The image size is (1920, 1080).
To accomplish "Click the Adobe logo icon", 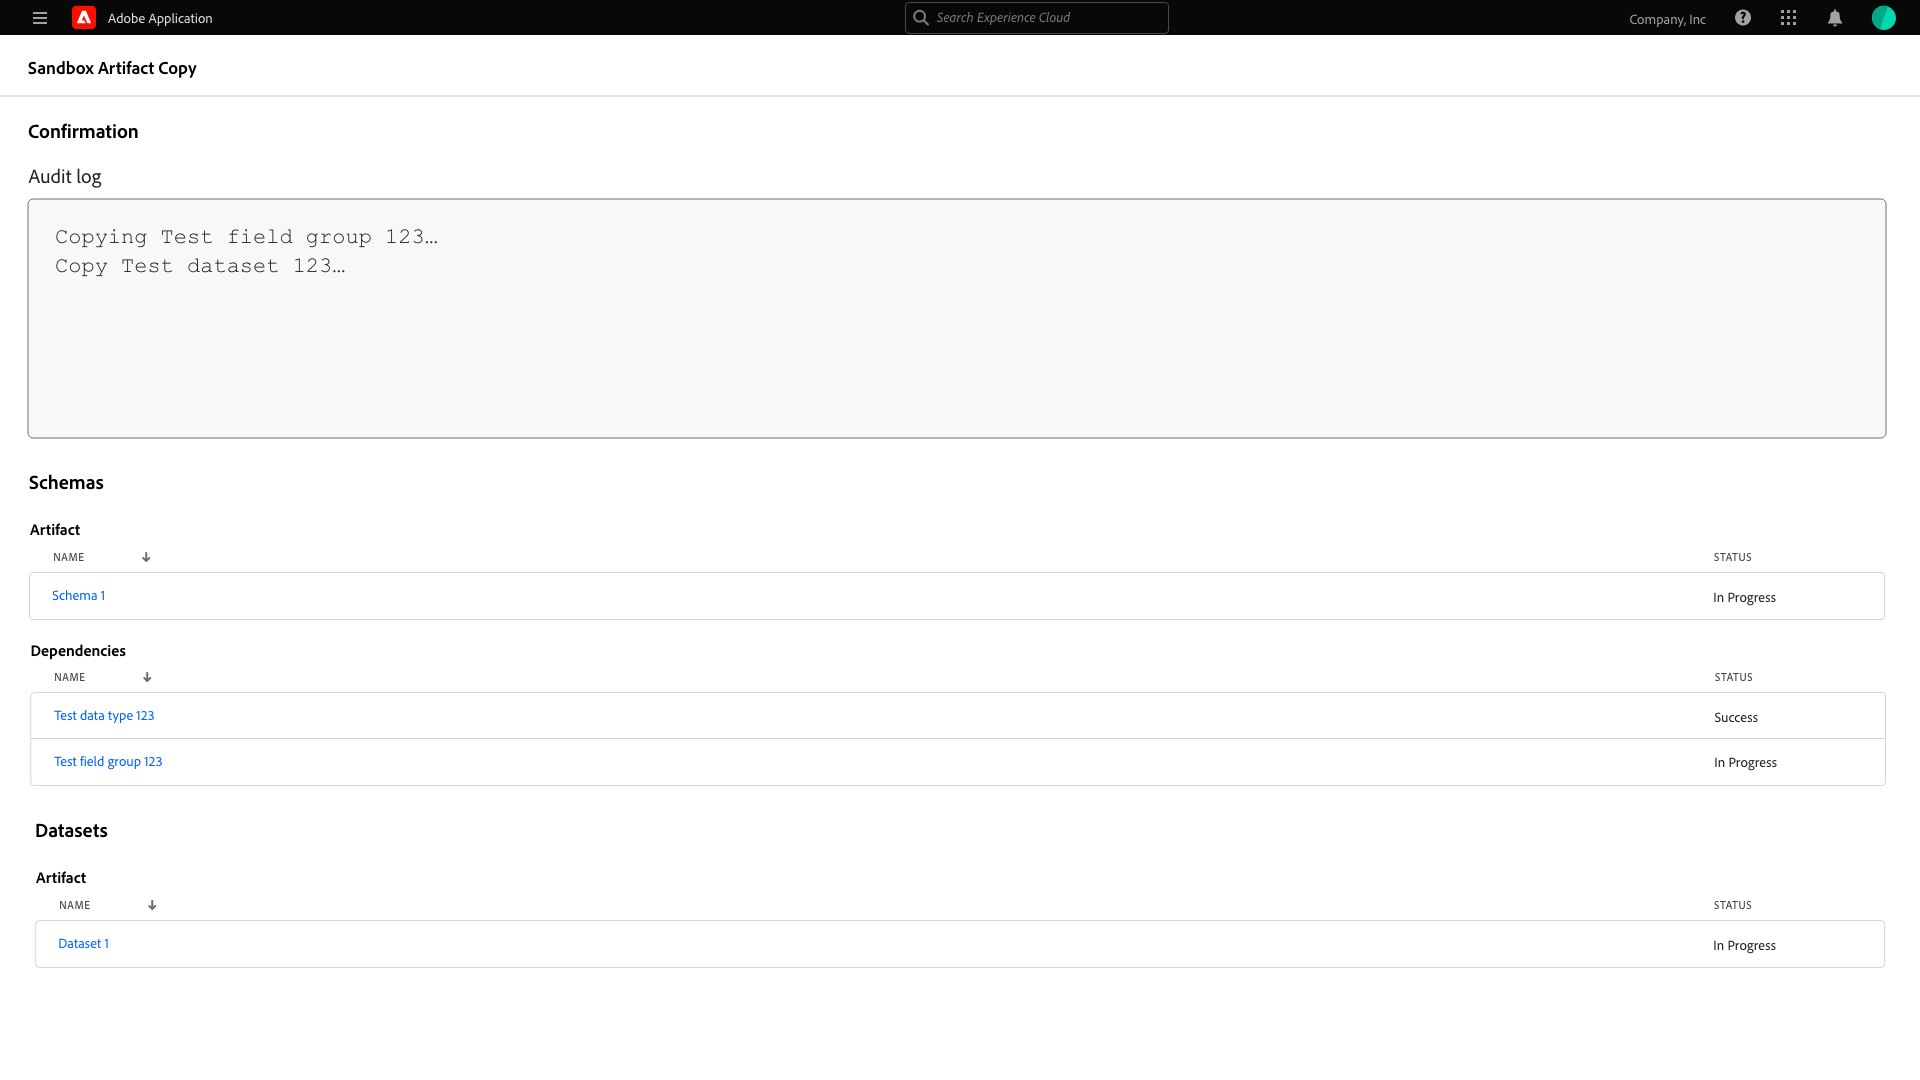I will pyautogui.click(x=84, y=18).
